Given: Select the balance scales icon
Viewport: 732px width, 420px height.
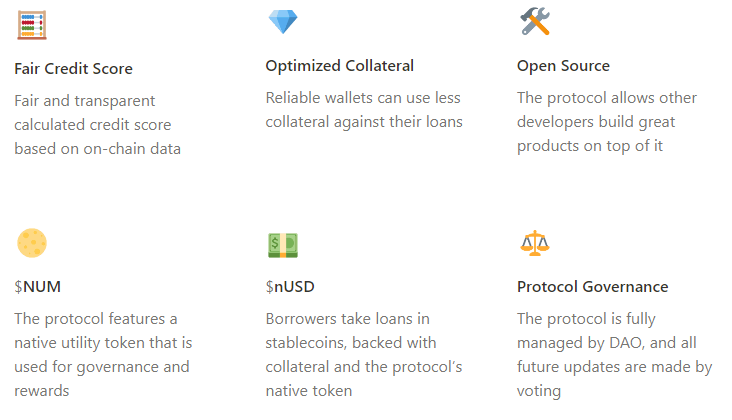Looking at the screenshot, I should pyautogui.click(x=535, y=243).
